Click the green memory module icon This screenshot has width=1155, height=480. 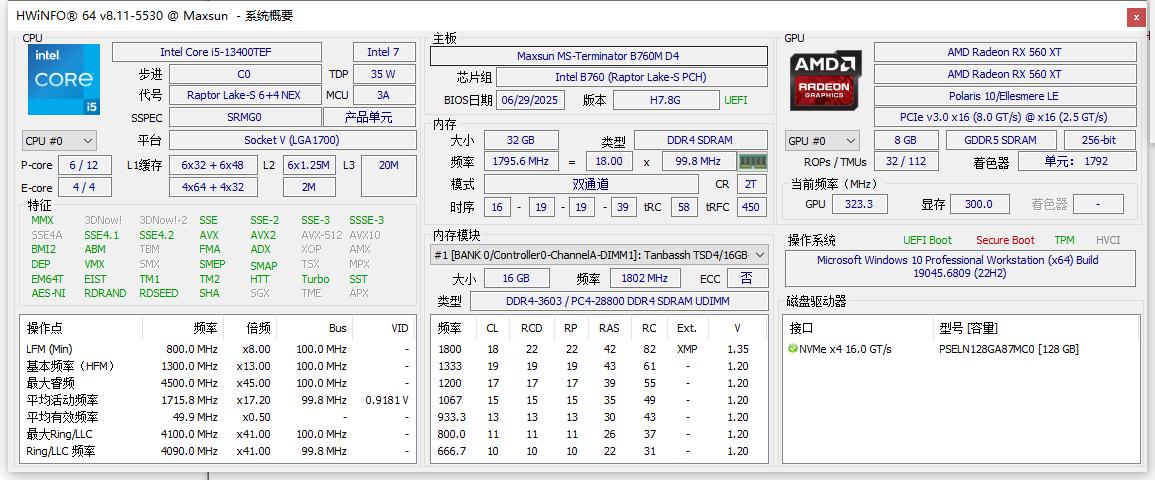click(x=753, y=161)
